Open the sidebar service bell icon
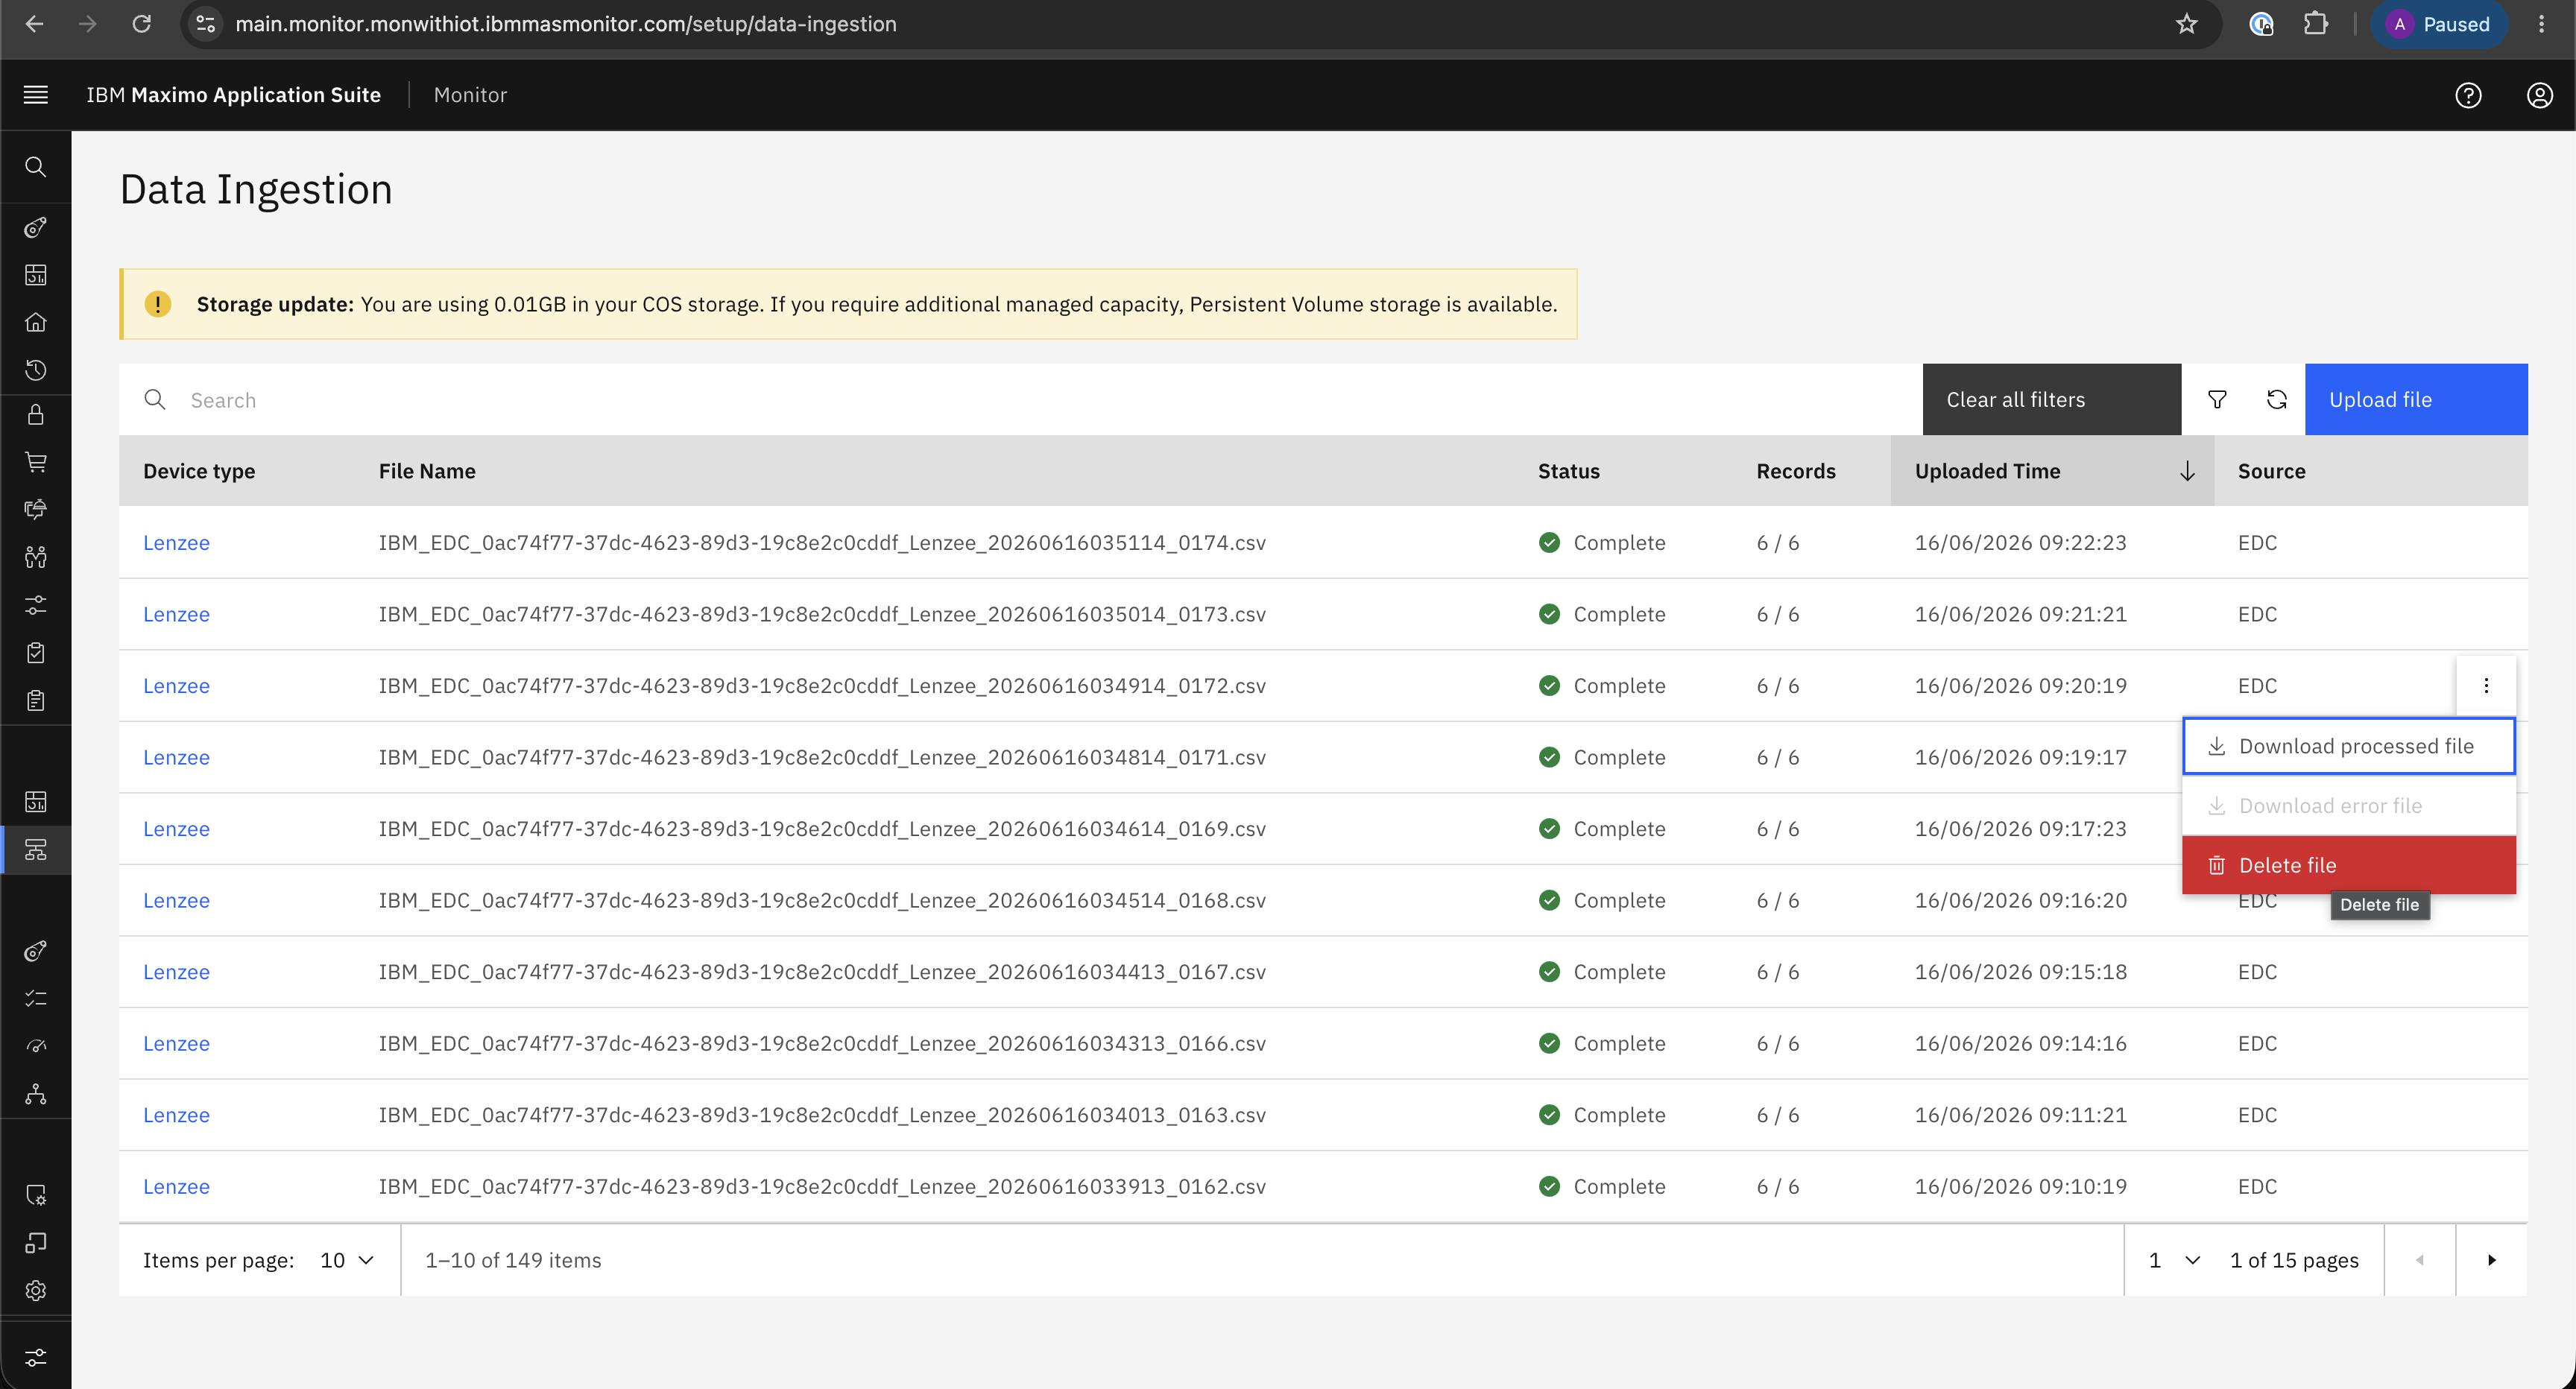2576x1389 pixels. [x=36, y=509]
